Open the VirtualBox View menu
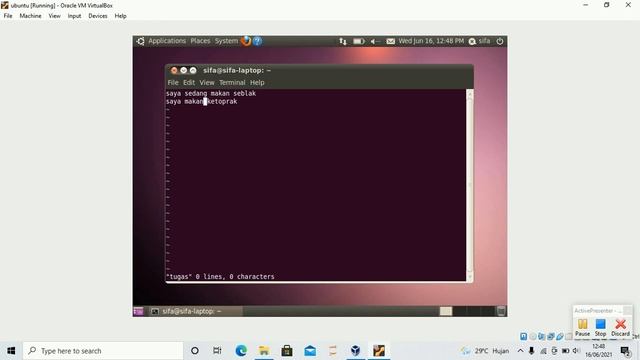Screen dimensions: 640x360 [x=54, y=16]
